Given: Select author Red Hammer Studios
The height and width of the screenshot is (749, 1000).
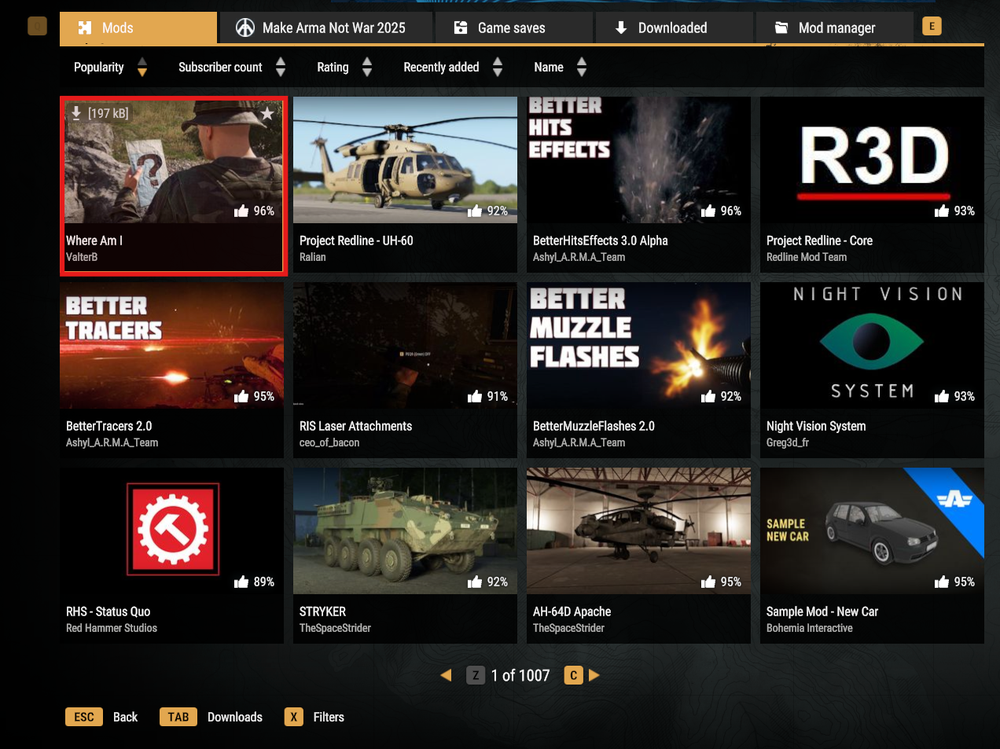Looking at the screenshot, I should (x=112, y=628).
